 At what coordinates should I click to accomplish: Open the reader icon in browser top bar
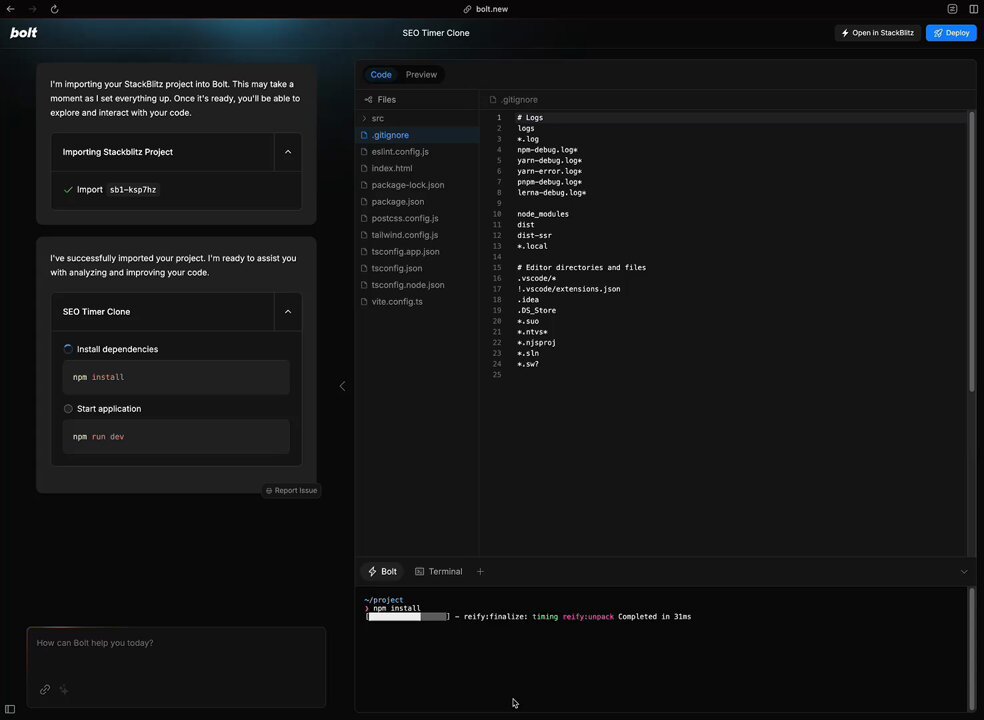[952, 9]
